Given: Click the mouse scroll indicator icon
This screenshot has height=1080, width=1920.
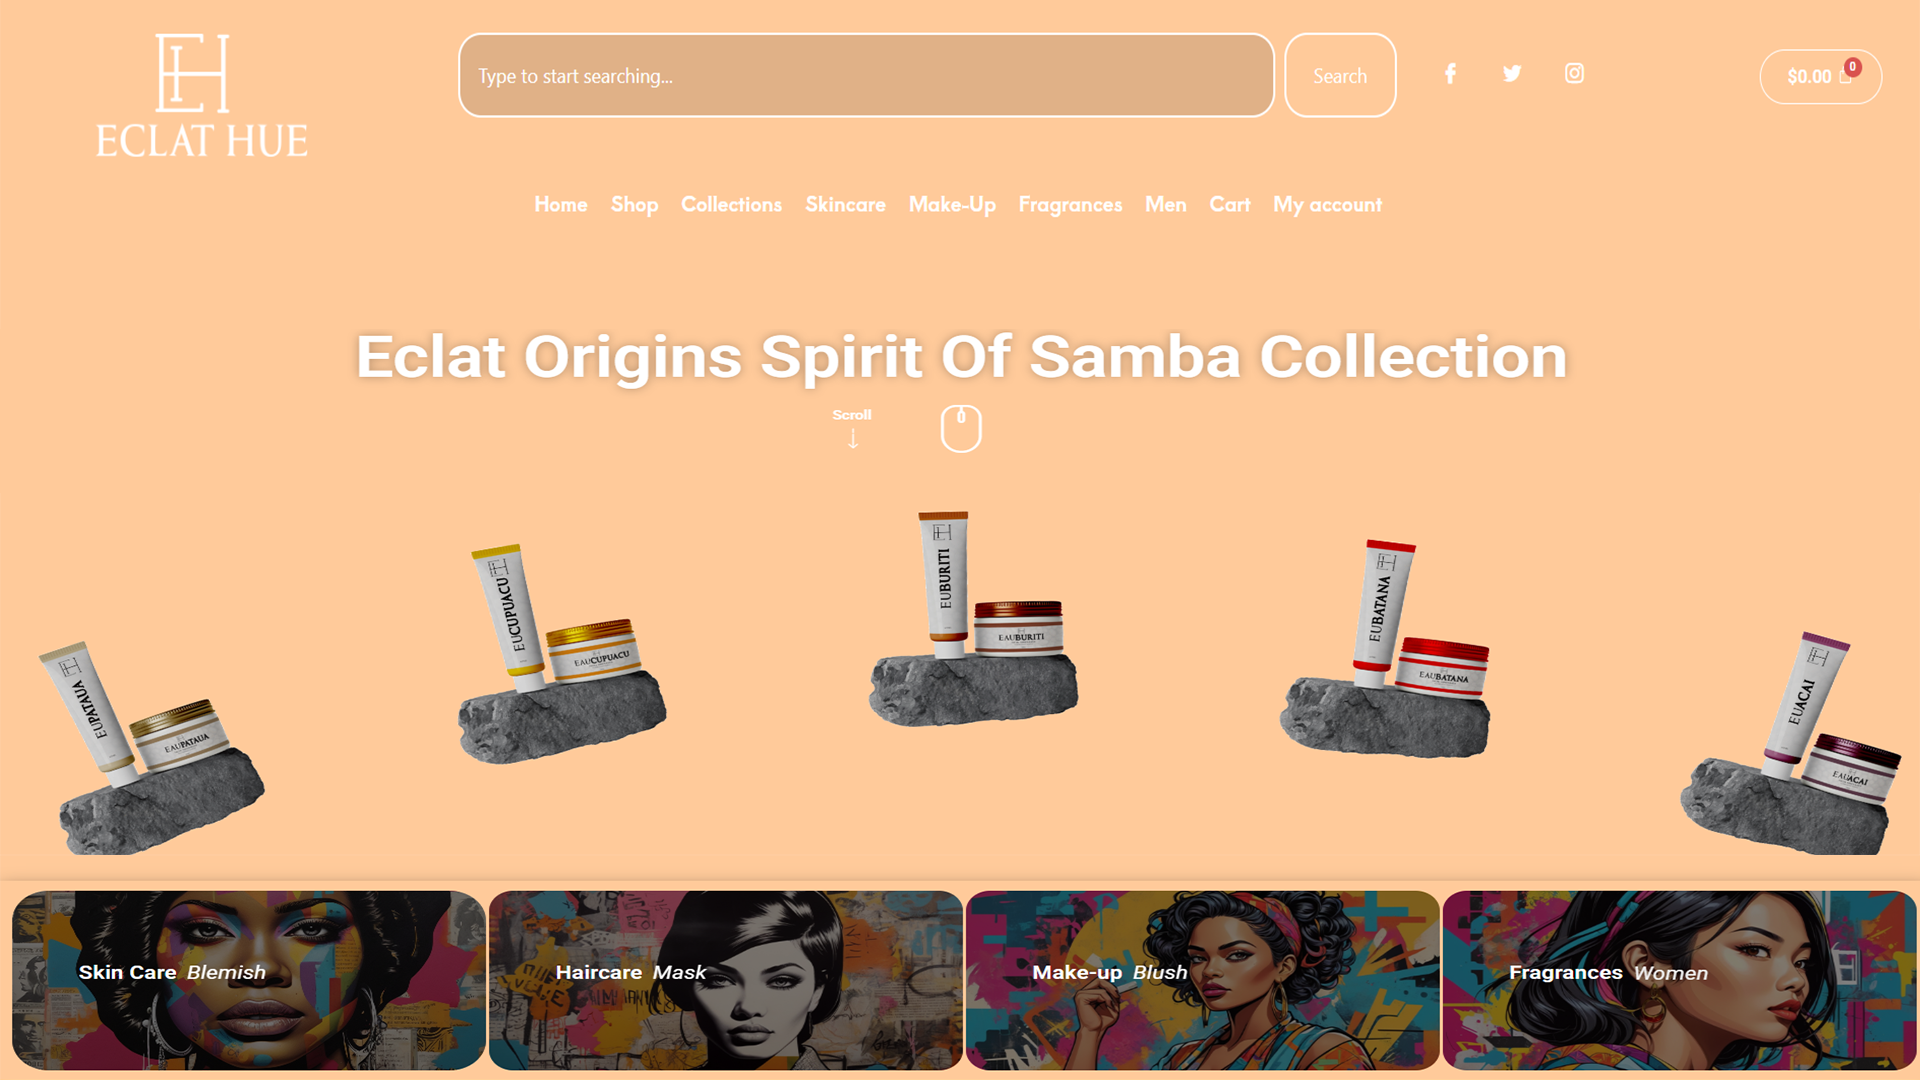Looking at the screenshot, I should [961, 428].
